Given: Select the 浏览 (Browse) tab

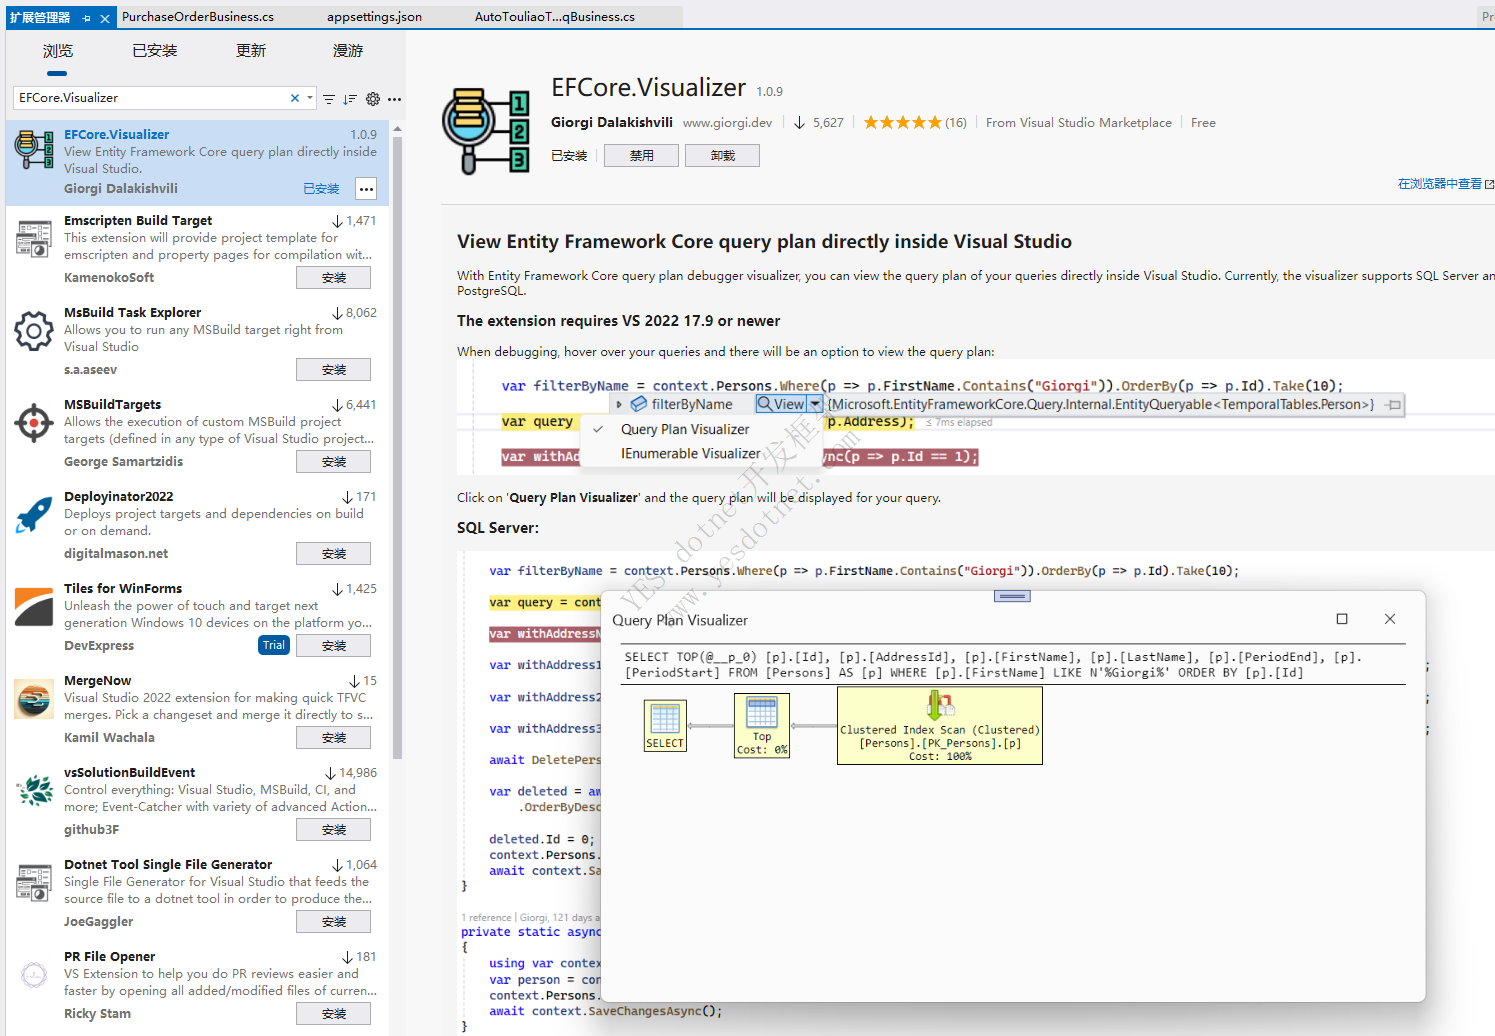Looking at the screenshot, I should [58, 51].
